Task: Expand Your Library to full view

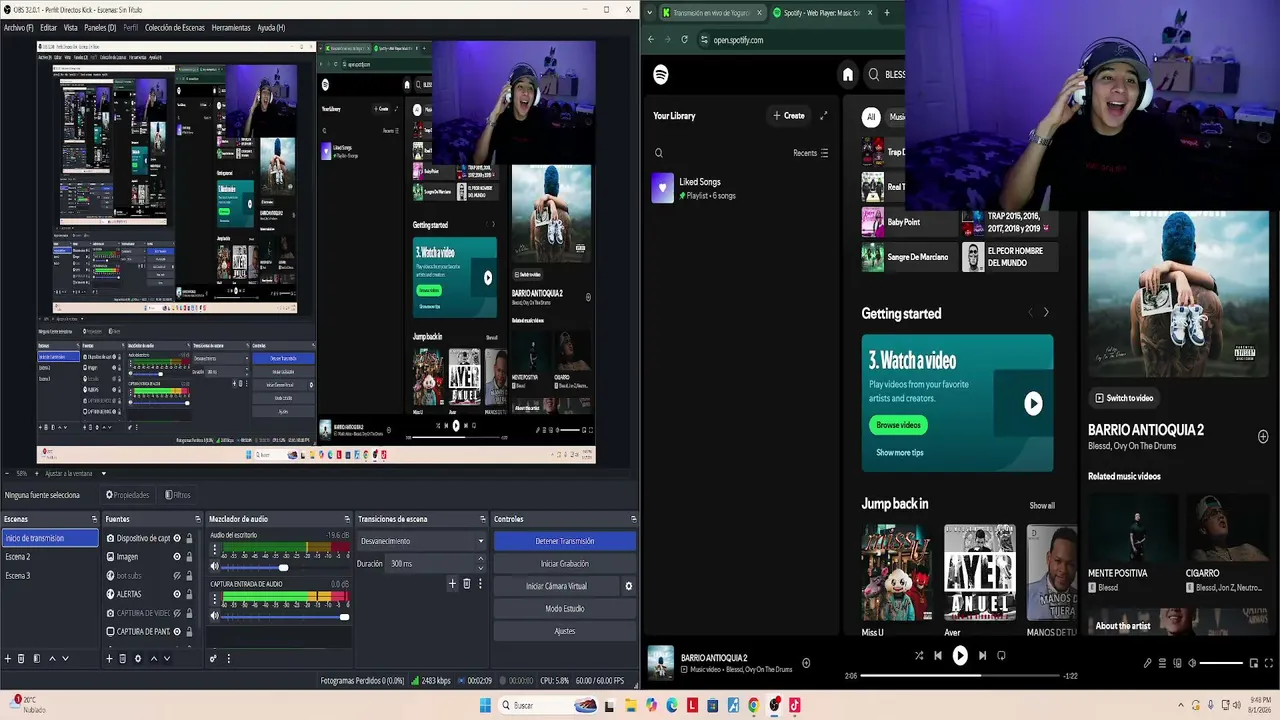Action: 823,116
